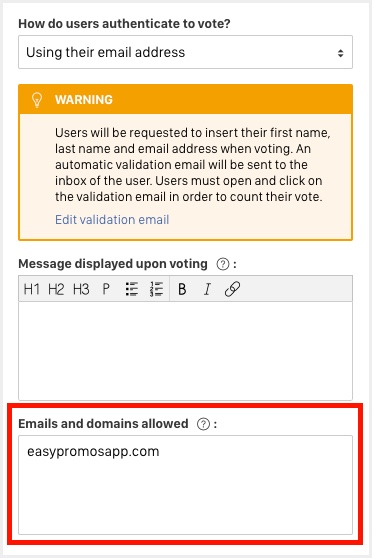
Task: Click 'How do users authenticate to vote?' label
Action: 124,23
